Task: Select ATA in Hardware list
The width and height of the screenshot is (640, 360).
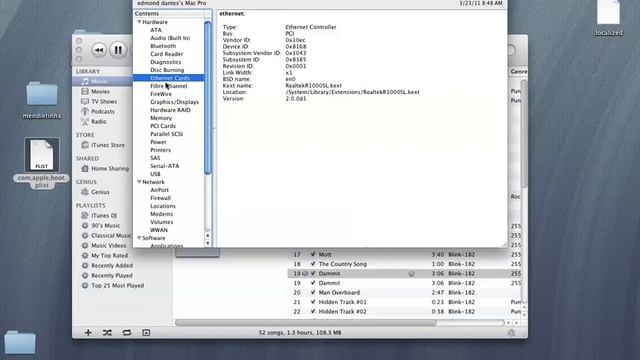Action: 156,30
